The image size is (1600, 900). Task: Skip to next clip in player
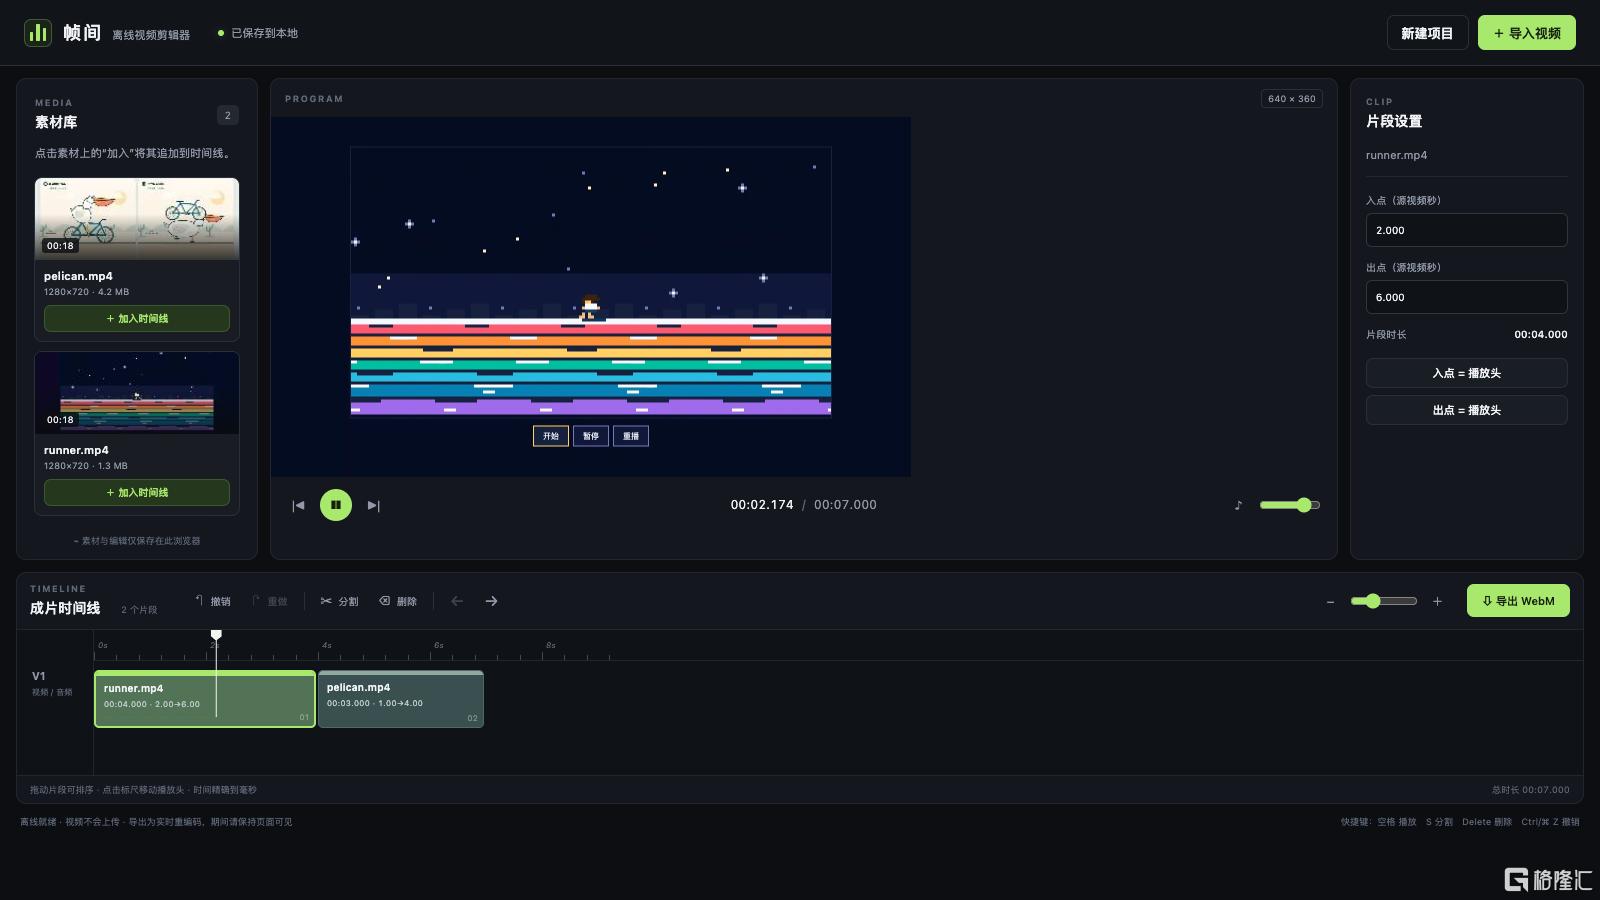click(374, 505)
